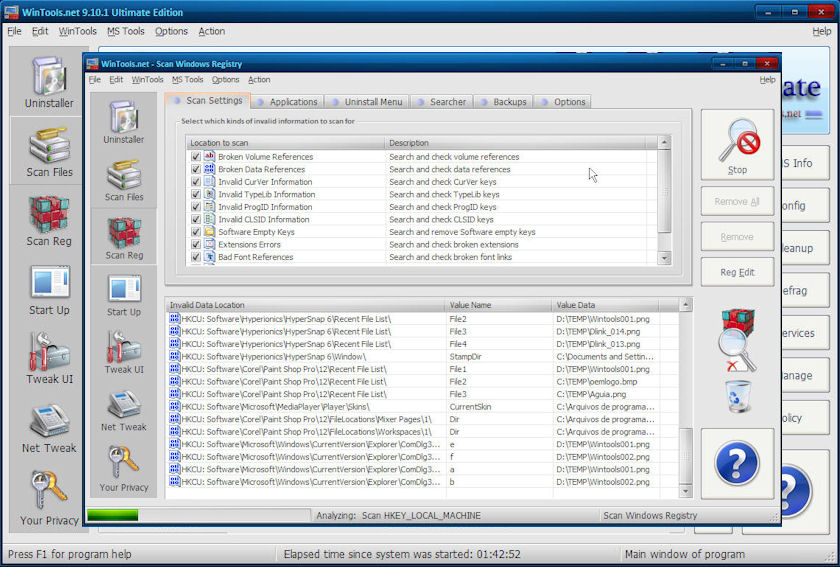
Task: Open Help menu in main window menu bar
Action: click(822, 31)
